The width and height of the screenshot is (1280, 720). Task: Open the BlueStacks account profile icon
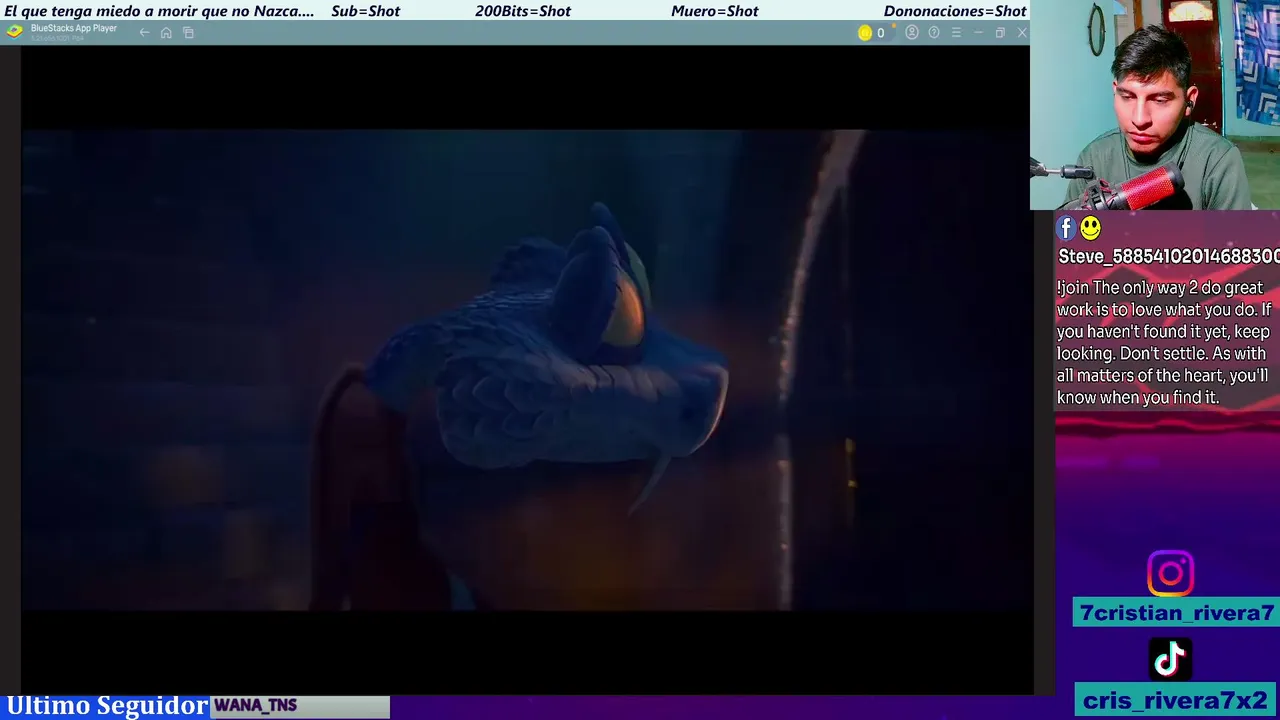[912, 33]
